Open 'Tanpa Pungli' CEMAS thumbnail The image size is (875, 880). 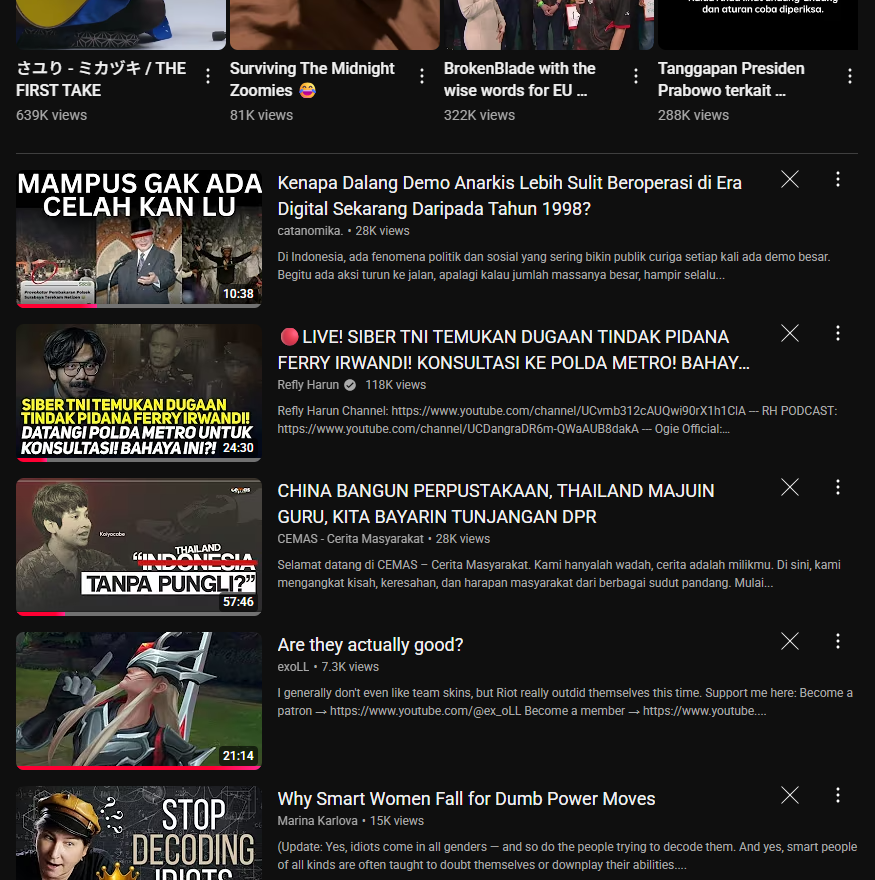tap(139, 546)
